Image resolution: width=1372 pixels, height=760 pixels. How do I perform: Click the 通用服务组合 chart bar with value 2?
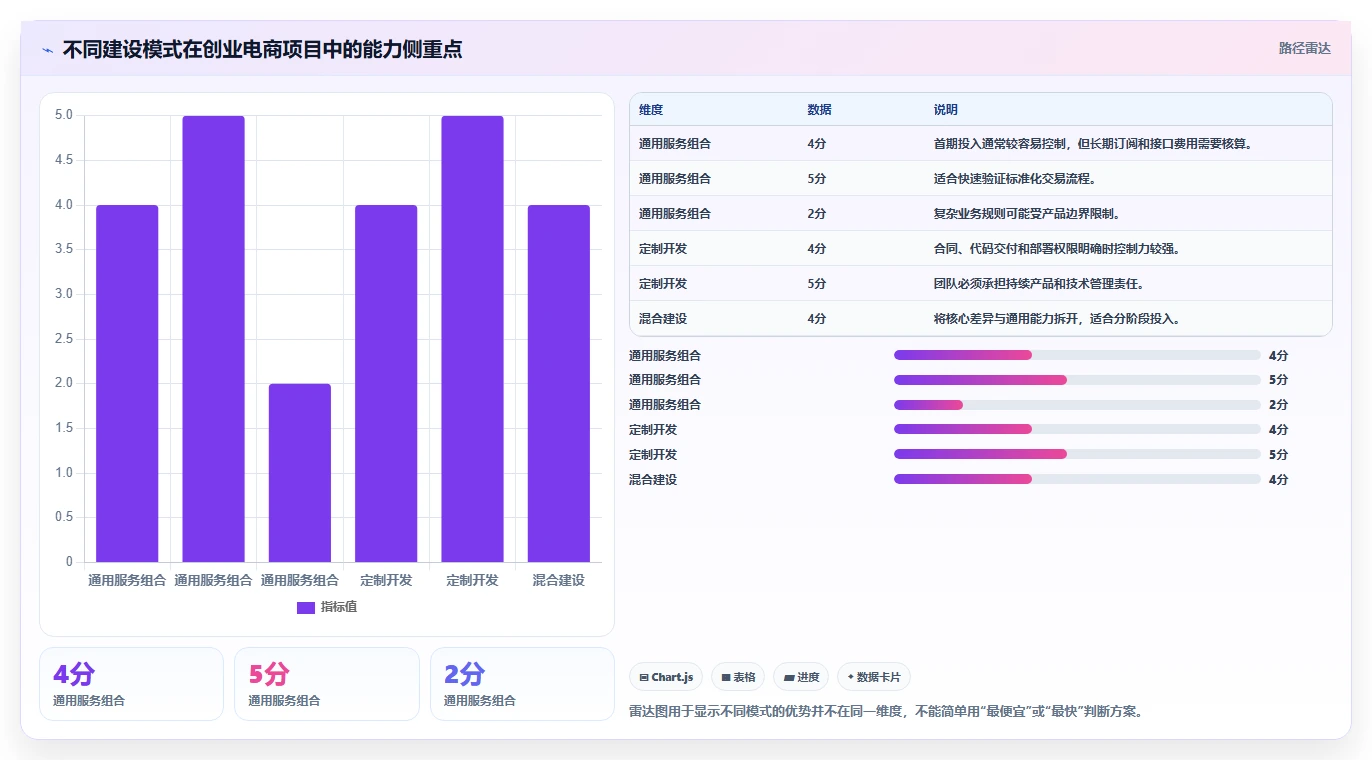click(x=300, y=473)
